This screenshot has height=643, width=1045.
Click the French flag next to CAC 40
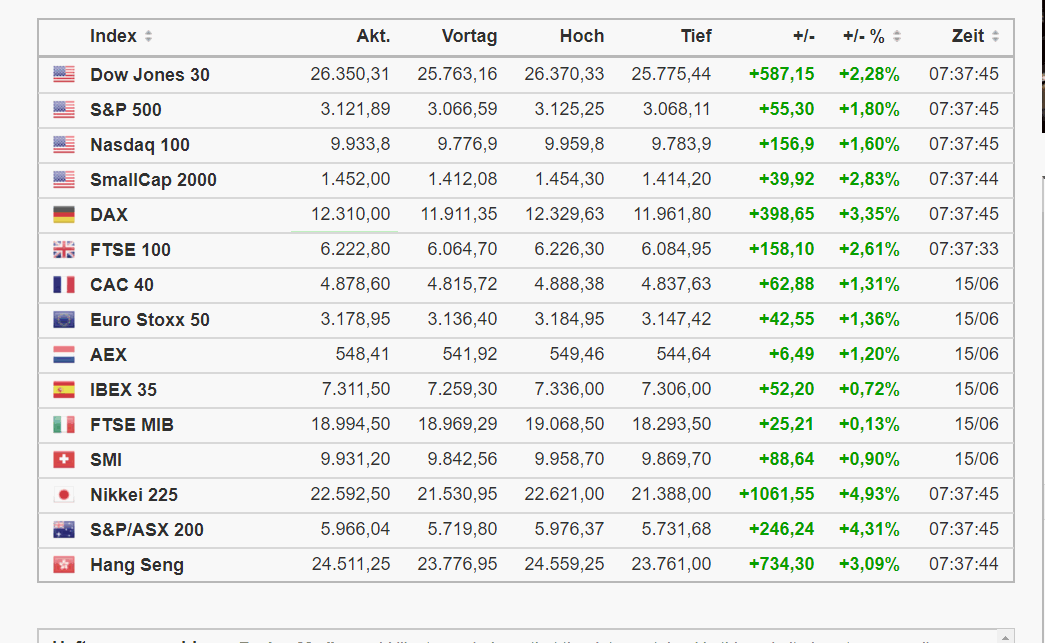[x=64, y=284]
